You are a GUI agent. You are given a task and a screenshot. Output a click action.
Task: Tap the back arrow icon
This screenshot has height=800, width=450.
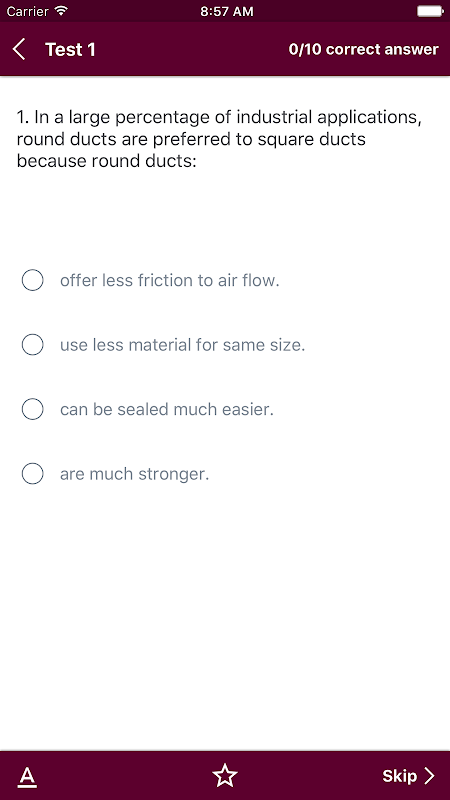click(x=19, y=49)
